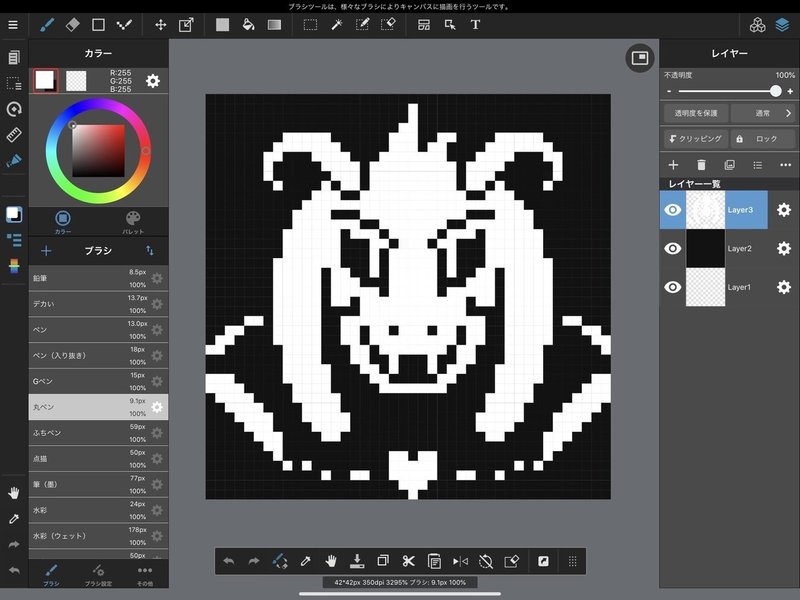
Task: Open the layer list view icon
Action: coord(758,165)
